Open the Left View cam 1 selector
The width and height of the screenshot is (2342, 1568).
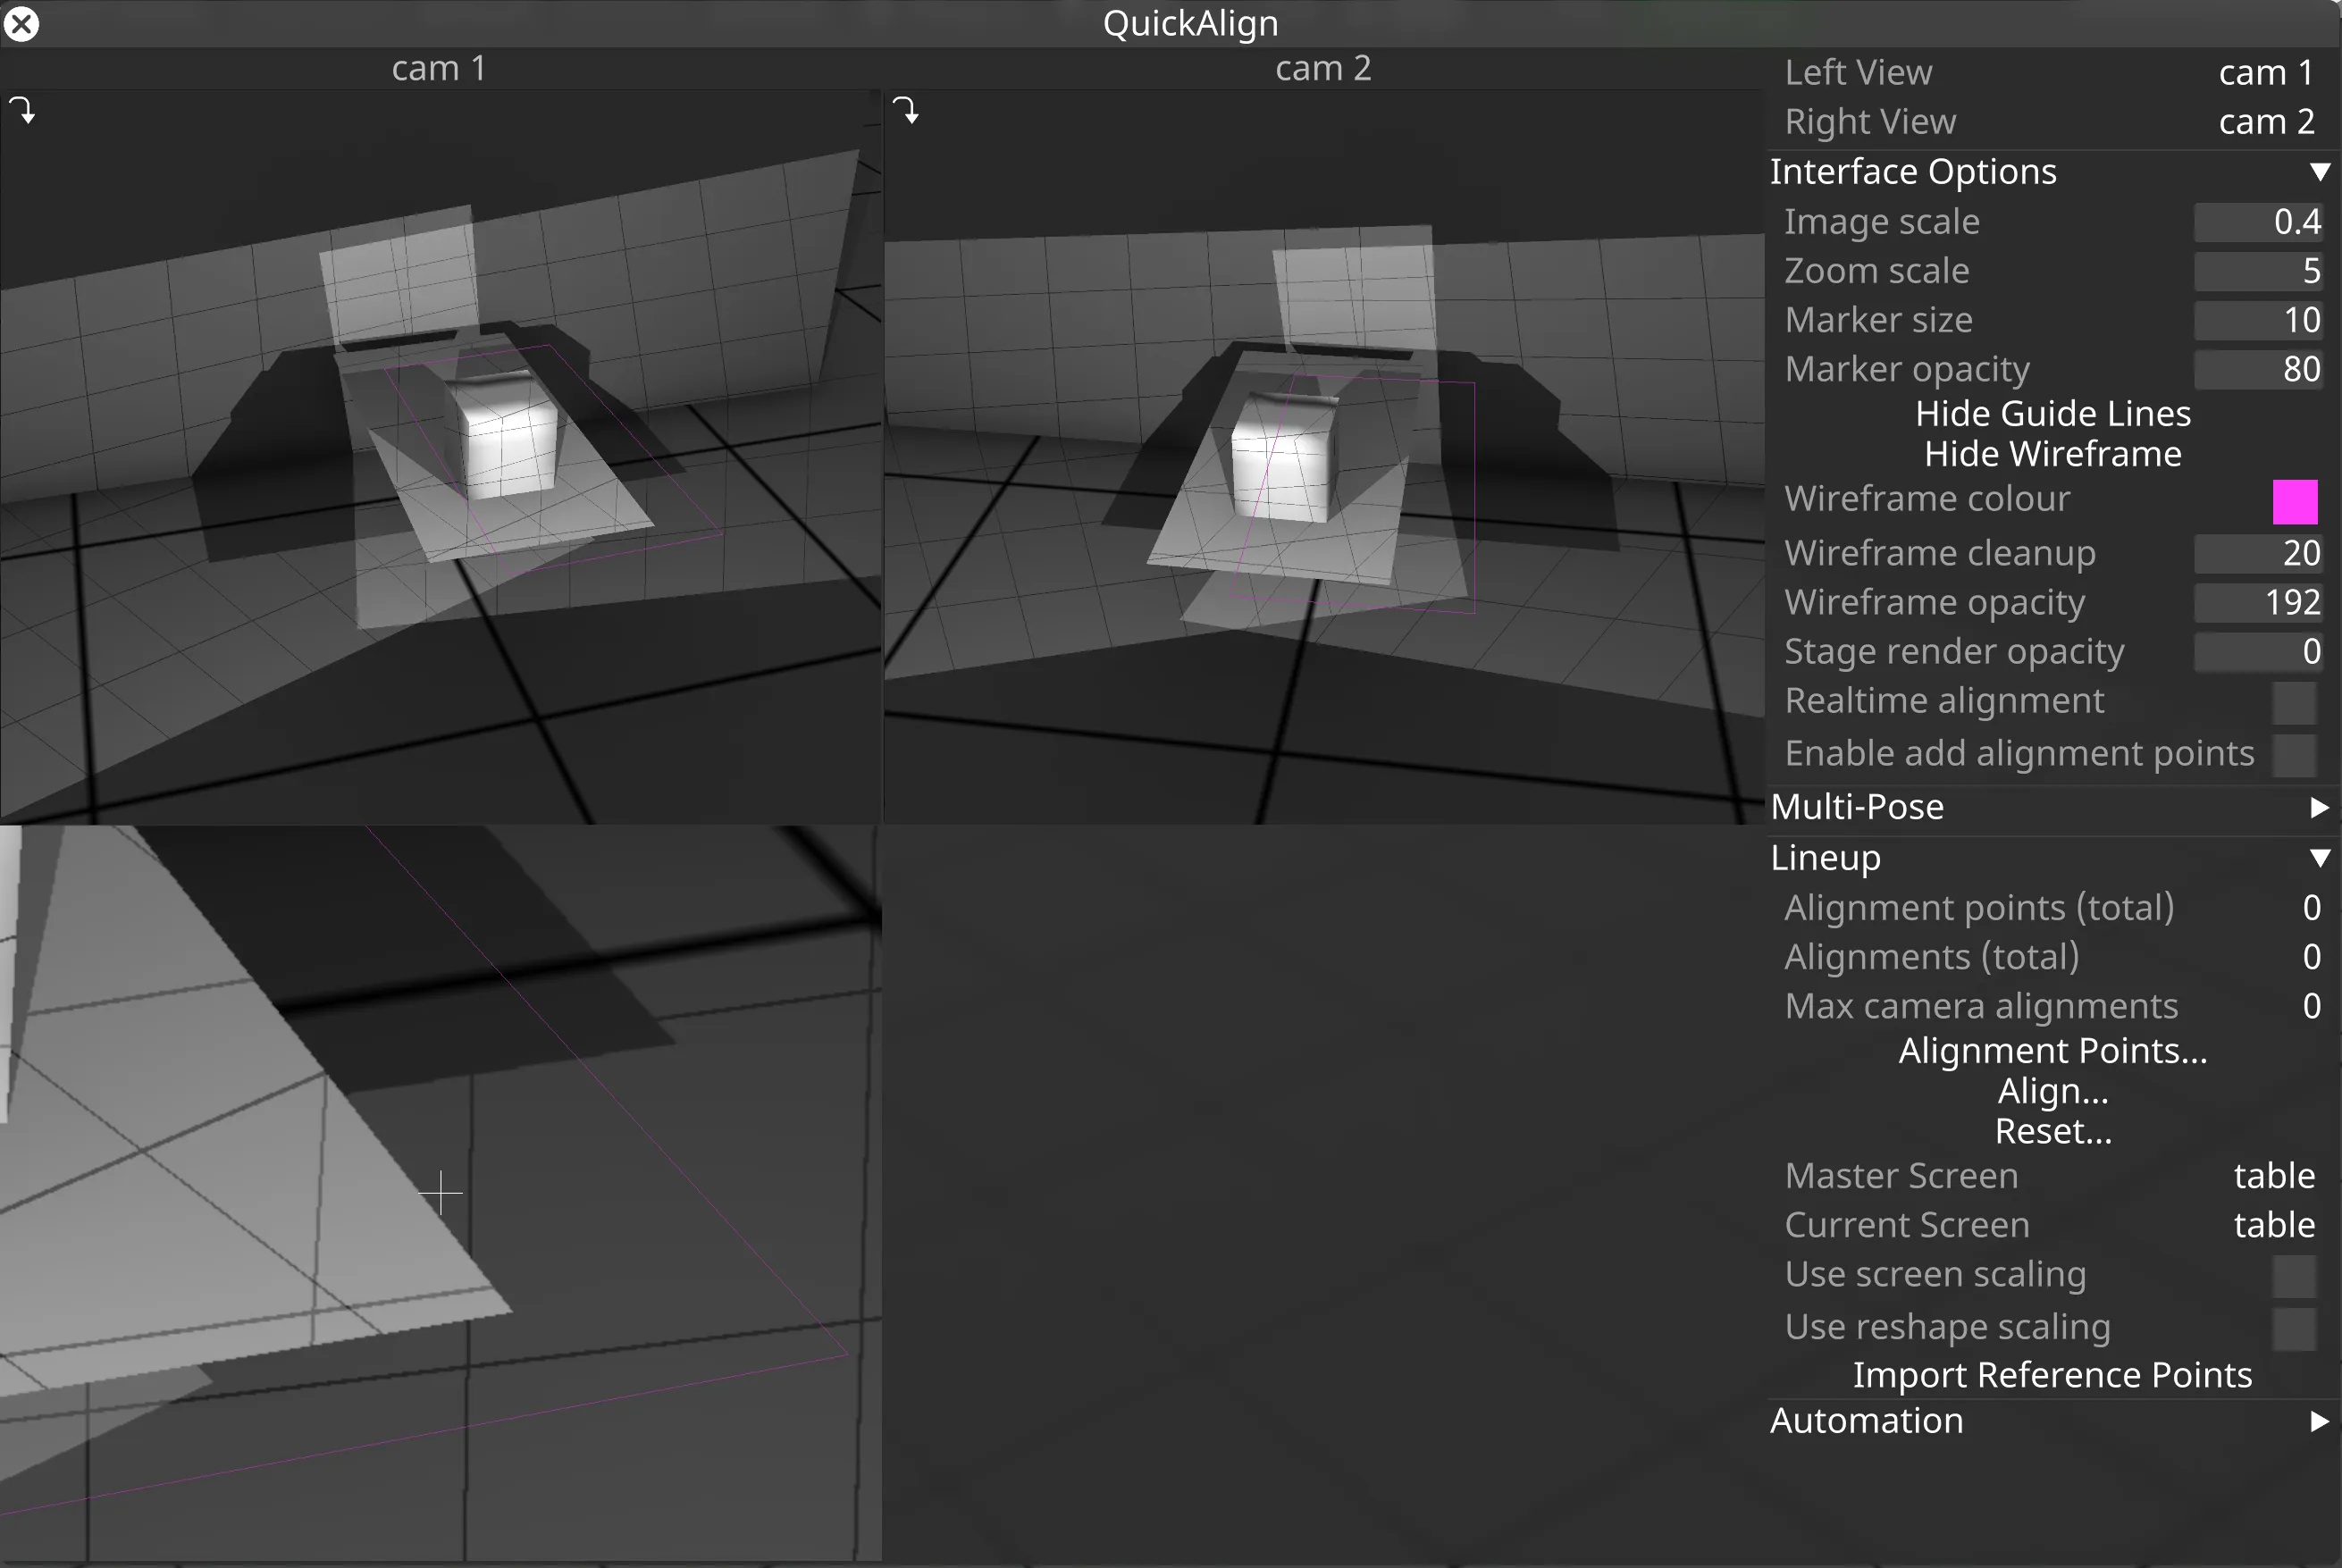[x=2265, y=72]
